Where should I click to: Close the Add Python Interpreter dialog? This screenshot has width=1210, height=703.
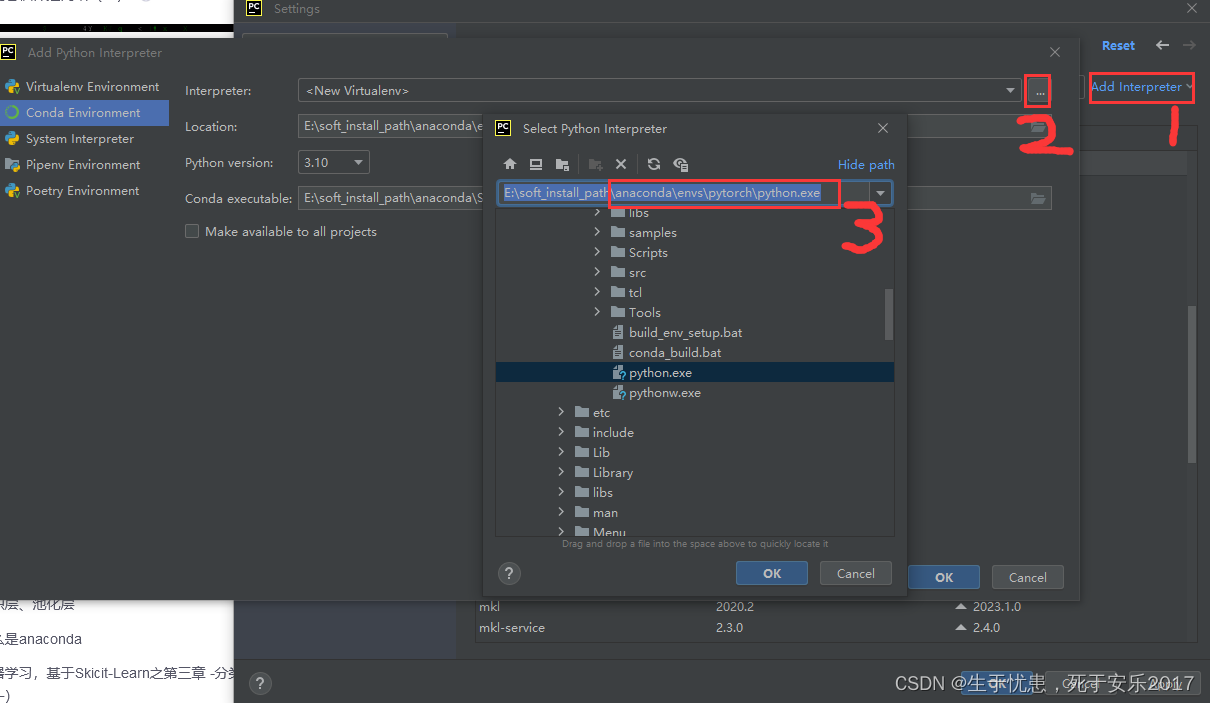coord(1055,52)
